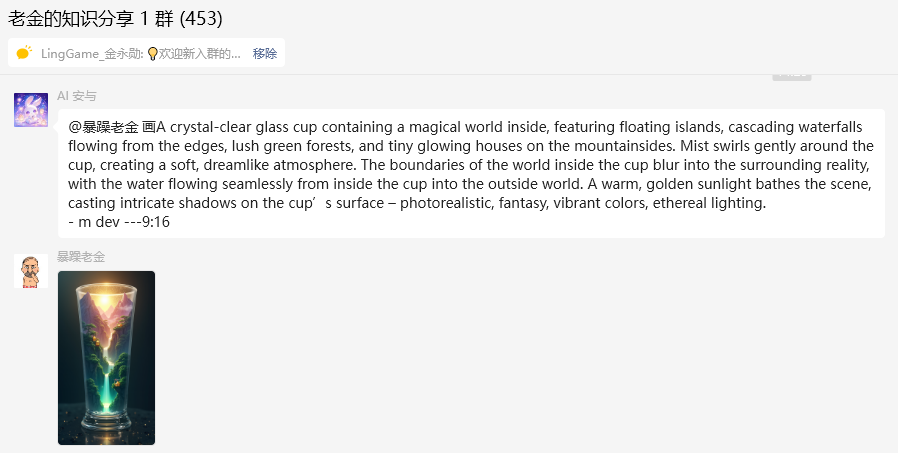Viewport: 898px width, 453px height.
Task: Click the @暴躁老金 mention in the message
Action: 103,127
